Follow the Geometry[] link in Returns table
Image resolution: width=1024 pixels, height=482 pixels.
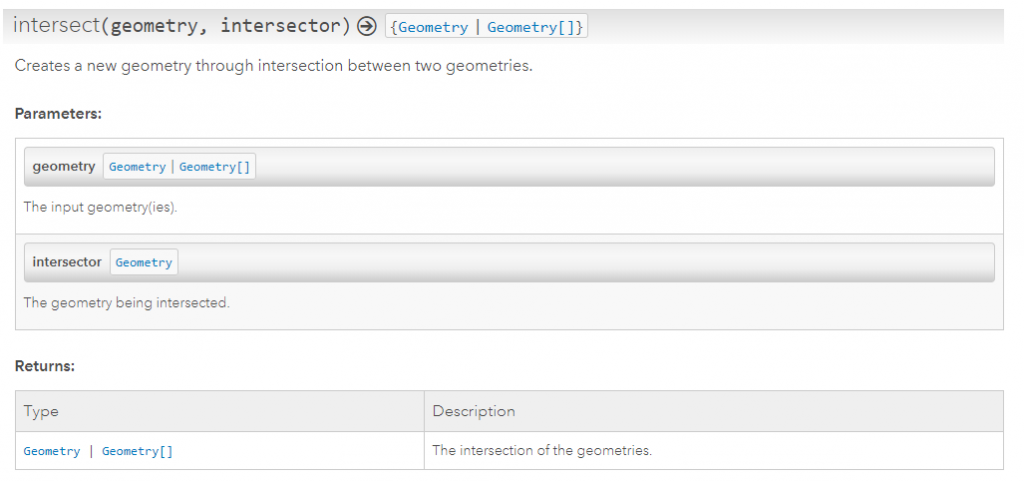[x=137, y=451]
